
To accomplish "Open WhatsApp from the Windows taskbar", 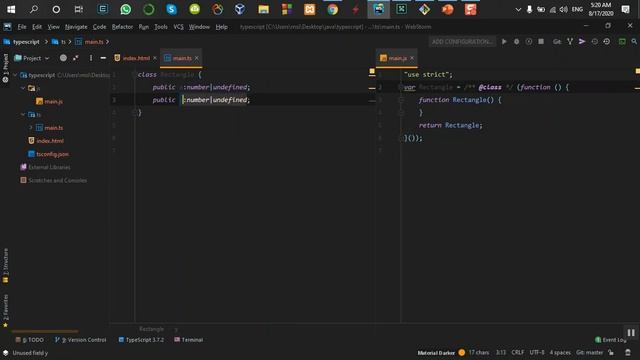I will pos(126,9).
